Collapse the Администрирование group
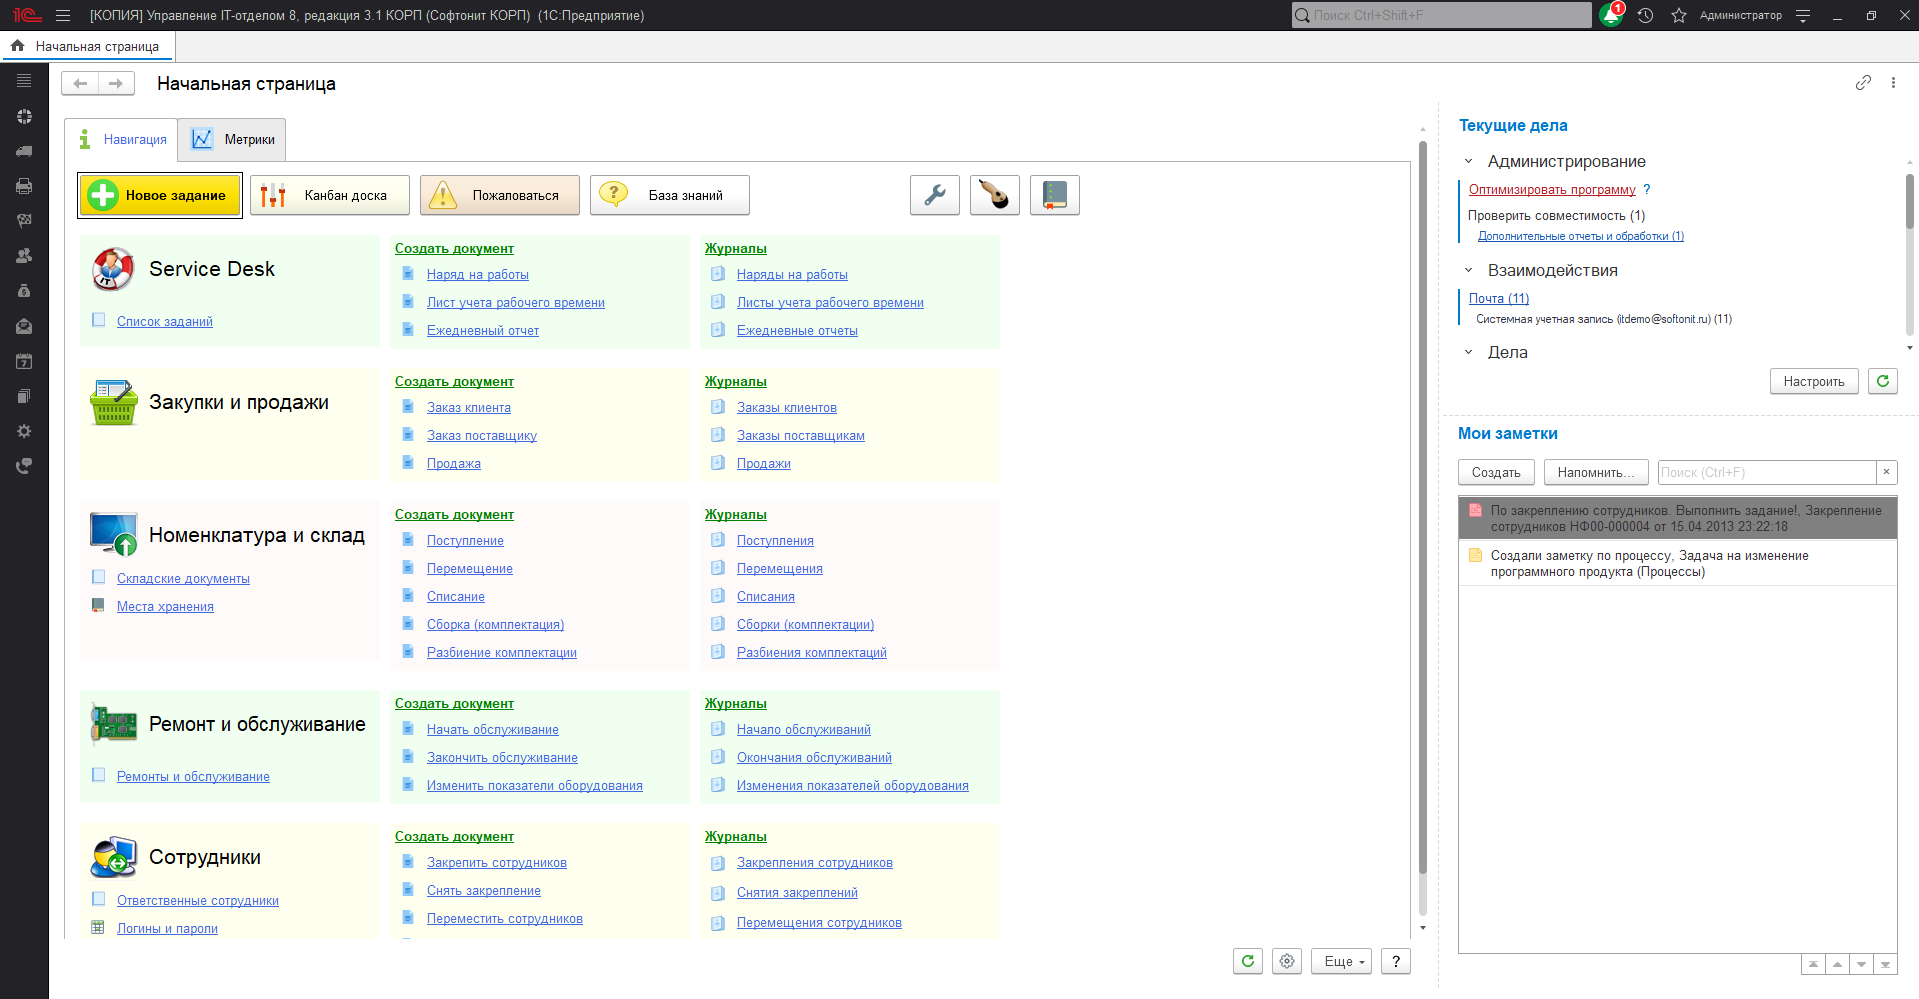The height and width of the screenshot is (999, 1919). [x=1468, y=161]
